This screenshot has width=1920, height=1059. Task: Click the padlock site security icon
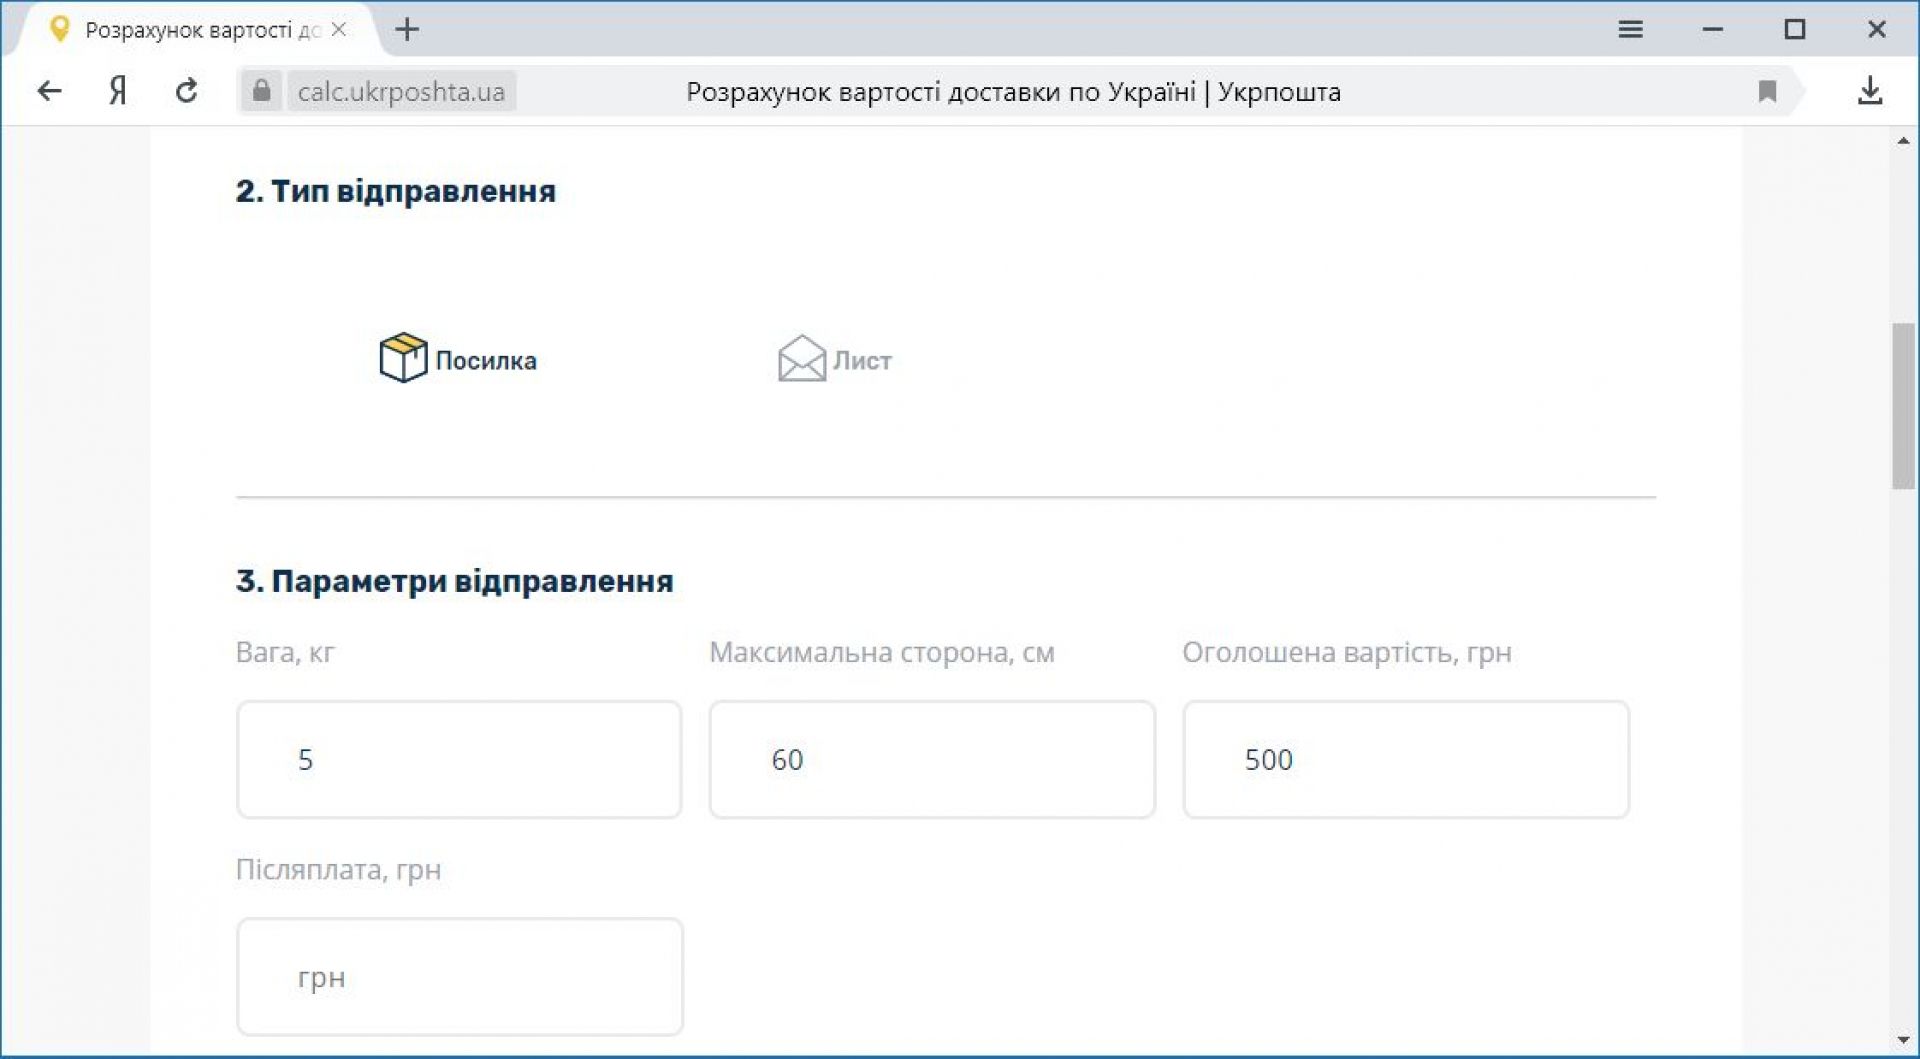tap(261, 91)
